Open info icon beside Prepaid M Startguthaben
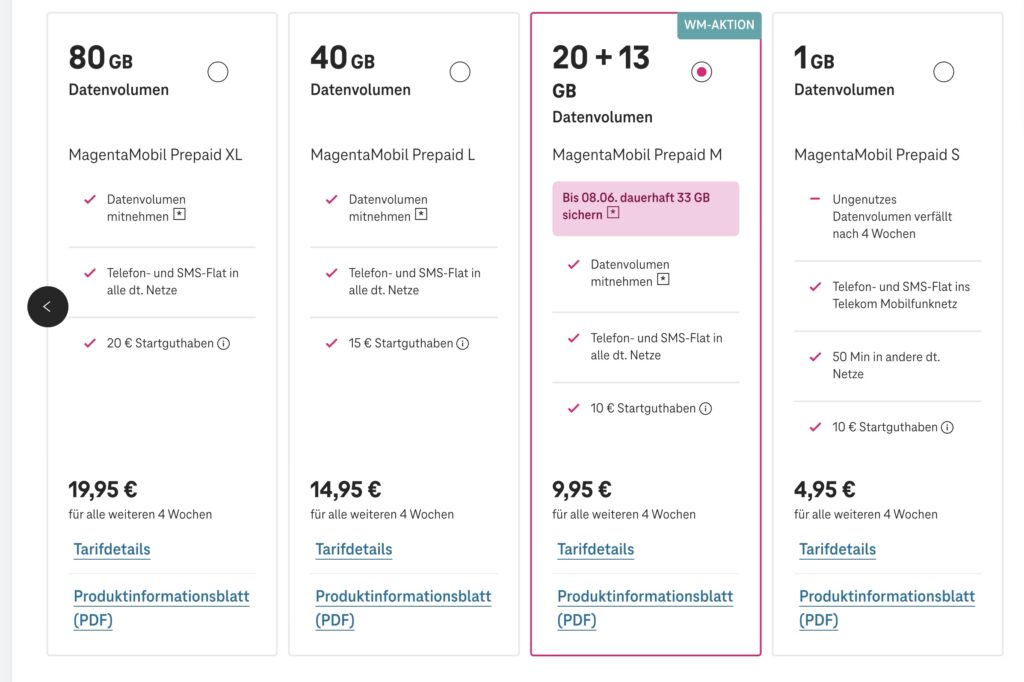1024x682 pixels. tap(705, 409)
